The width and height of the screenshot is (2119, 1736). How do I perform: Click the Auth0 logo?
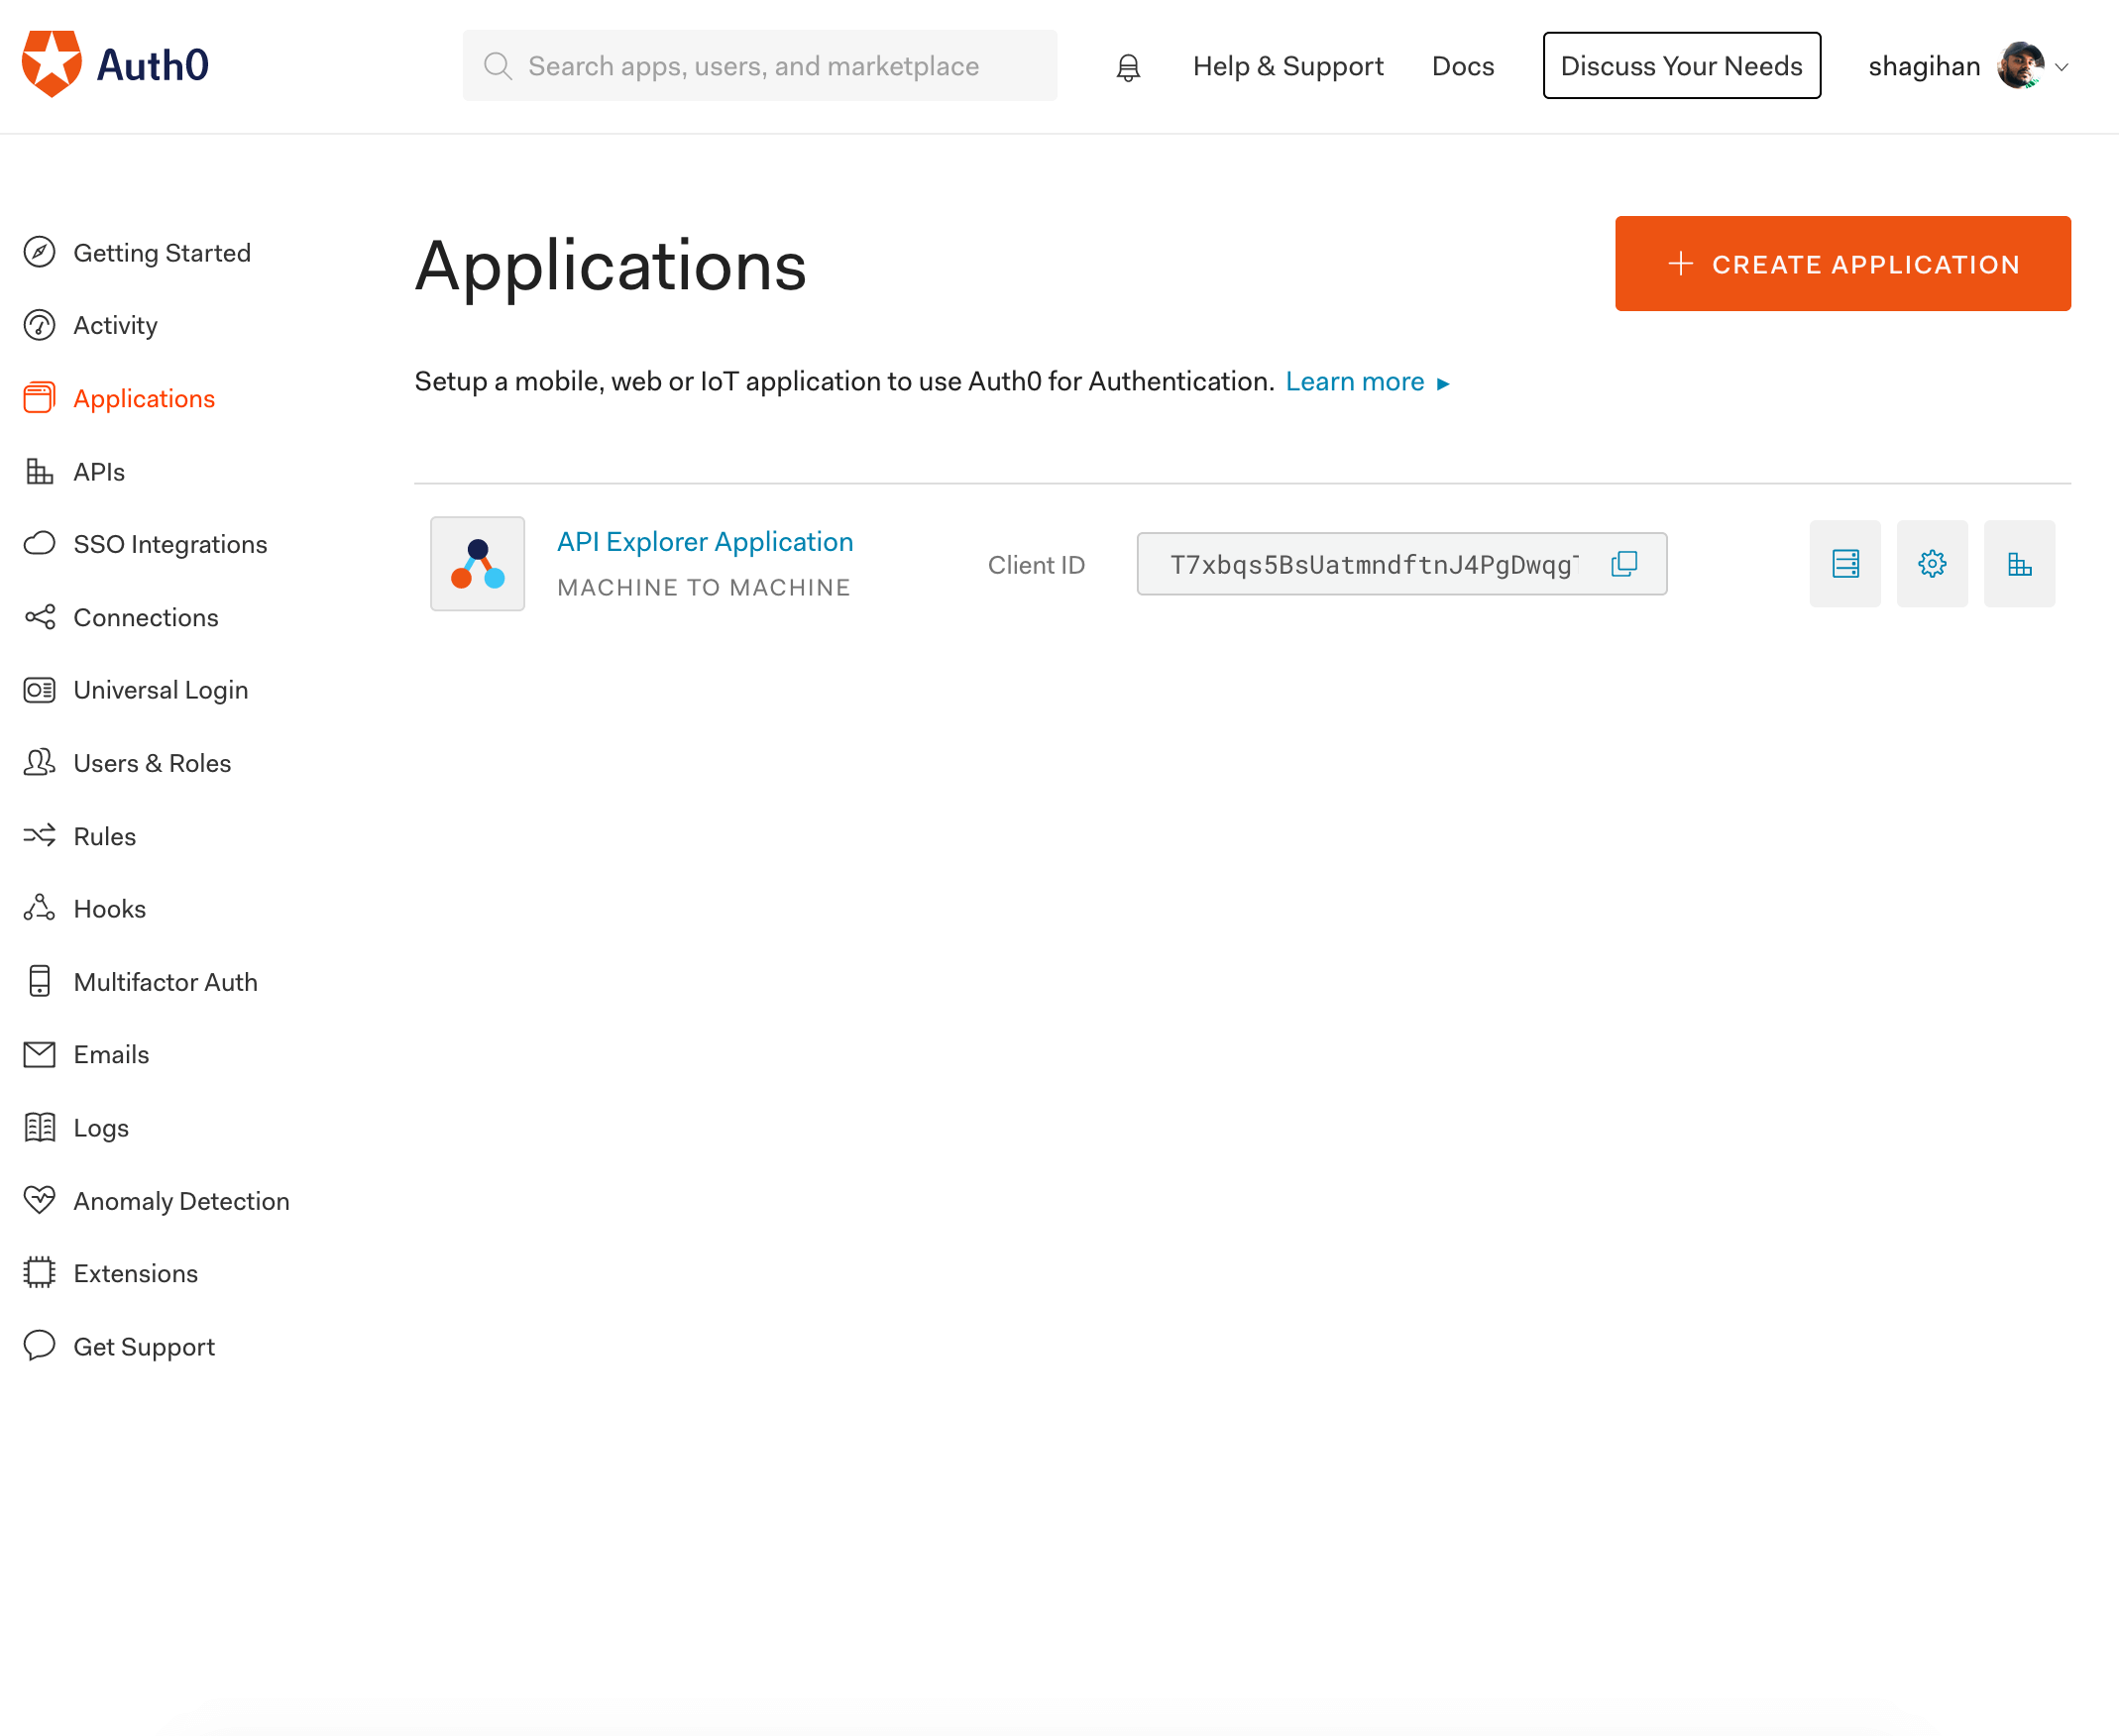[x=115, y=65]
